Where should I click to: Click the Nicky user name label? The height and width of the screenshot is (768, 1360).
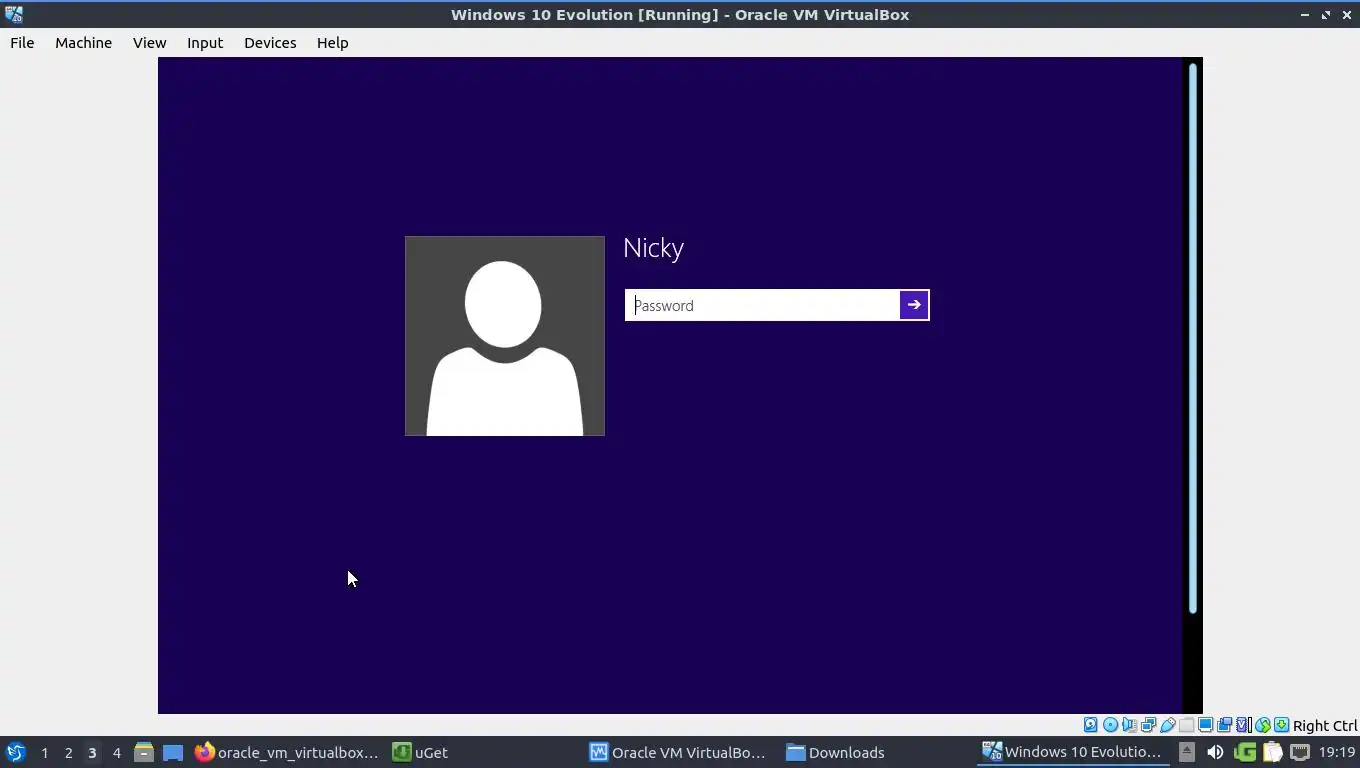(653, 248)
